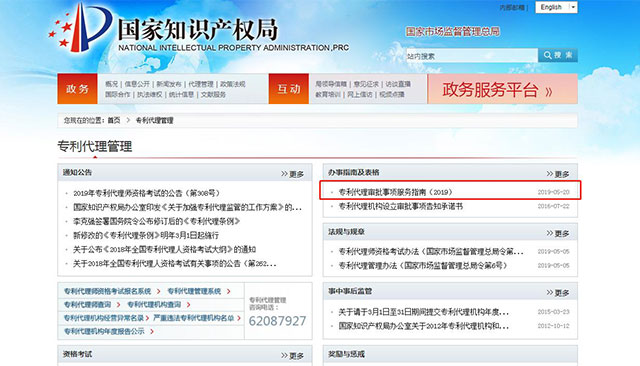This screenshot has height=366, width=640.
Task: Open the 文献服务 menu item
Action: tap(213, 94)
